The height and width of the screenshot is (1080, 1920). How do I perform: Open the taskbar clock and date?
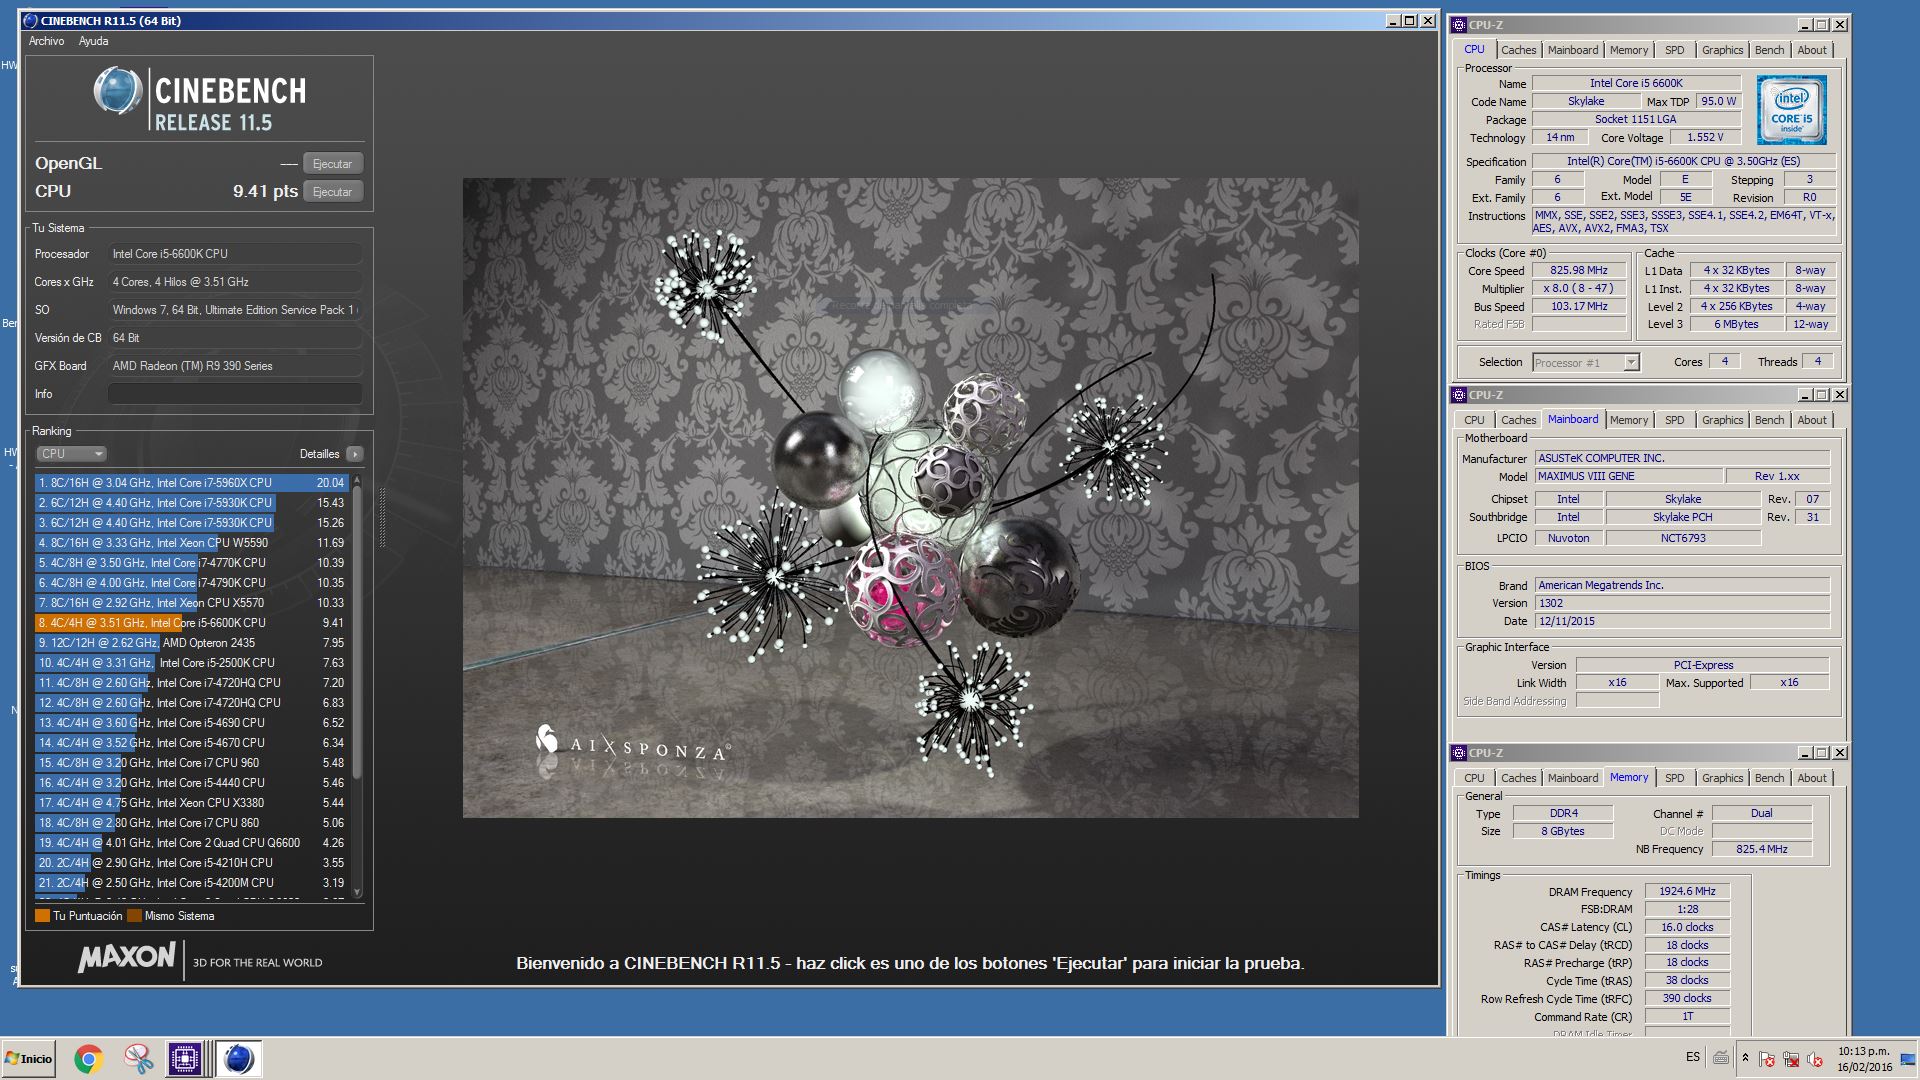[1864, 1059]
